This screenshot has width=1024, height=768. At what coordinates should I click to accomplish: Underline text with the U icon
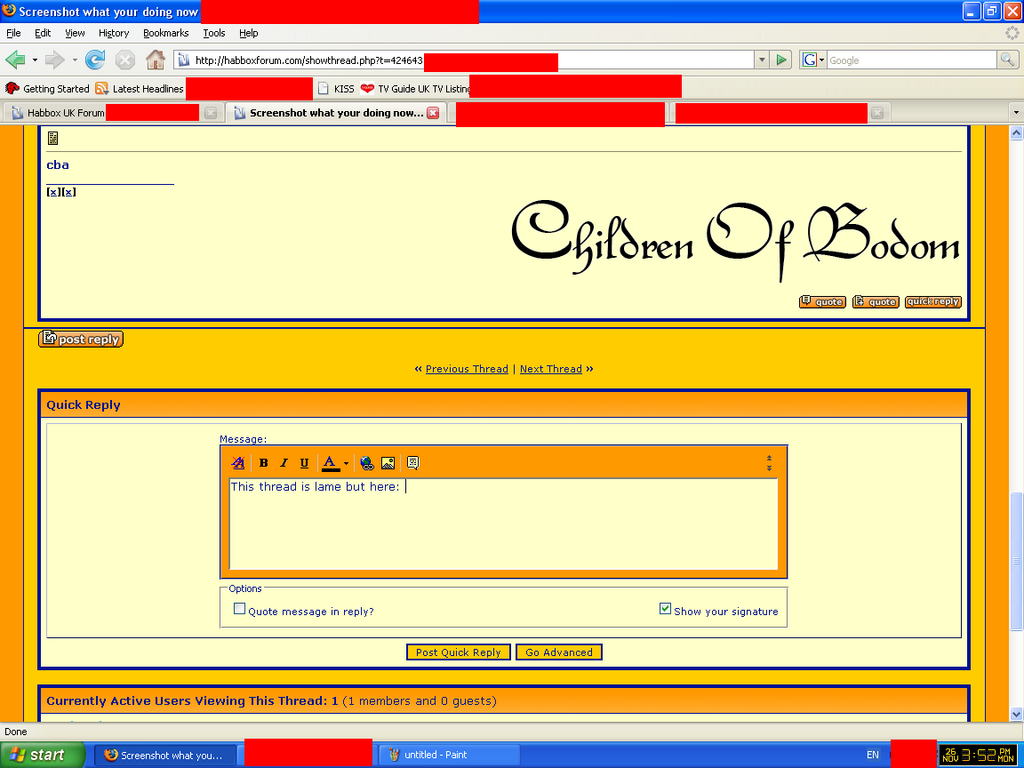click(304, 463)
